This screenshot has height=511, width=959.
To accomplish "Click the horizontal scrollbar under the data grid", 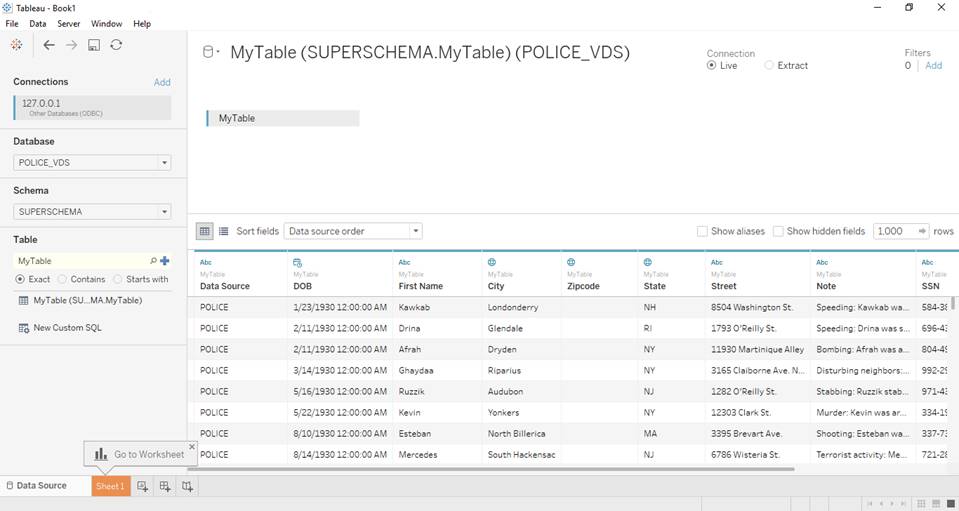I will point(490,468).
